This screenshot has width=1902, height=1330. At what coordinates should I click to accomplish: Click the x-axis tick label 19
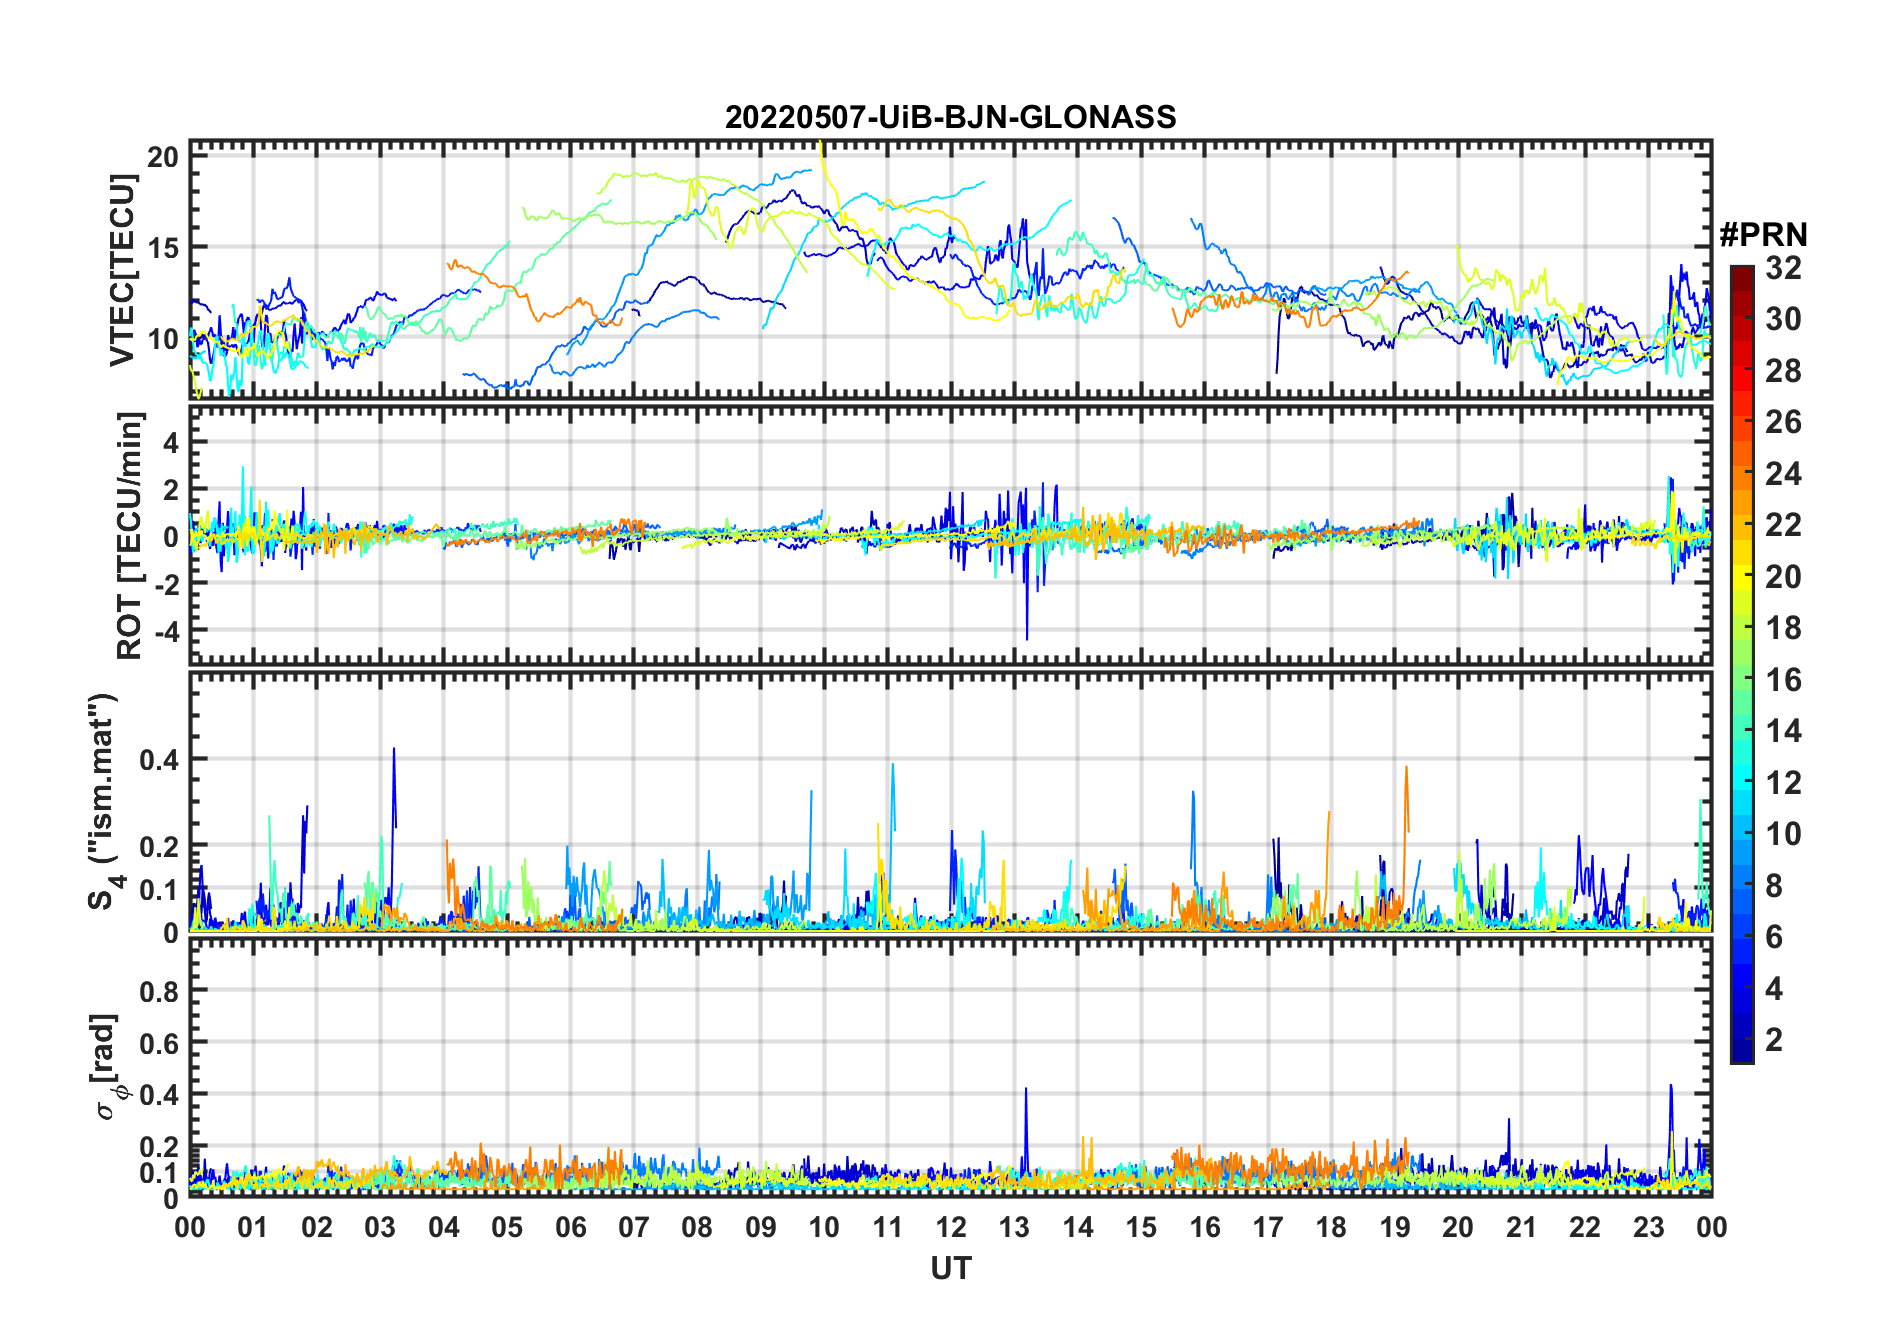(x=1395, y=1227)
